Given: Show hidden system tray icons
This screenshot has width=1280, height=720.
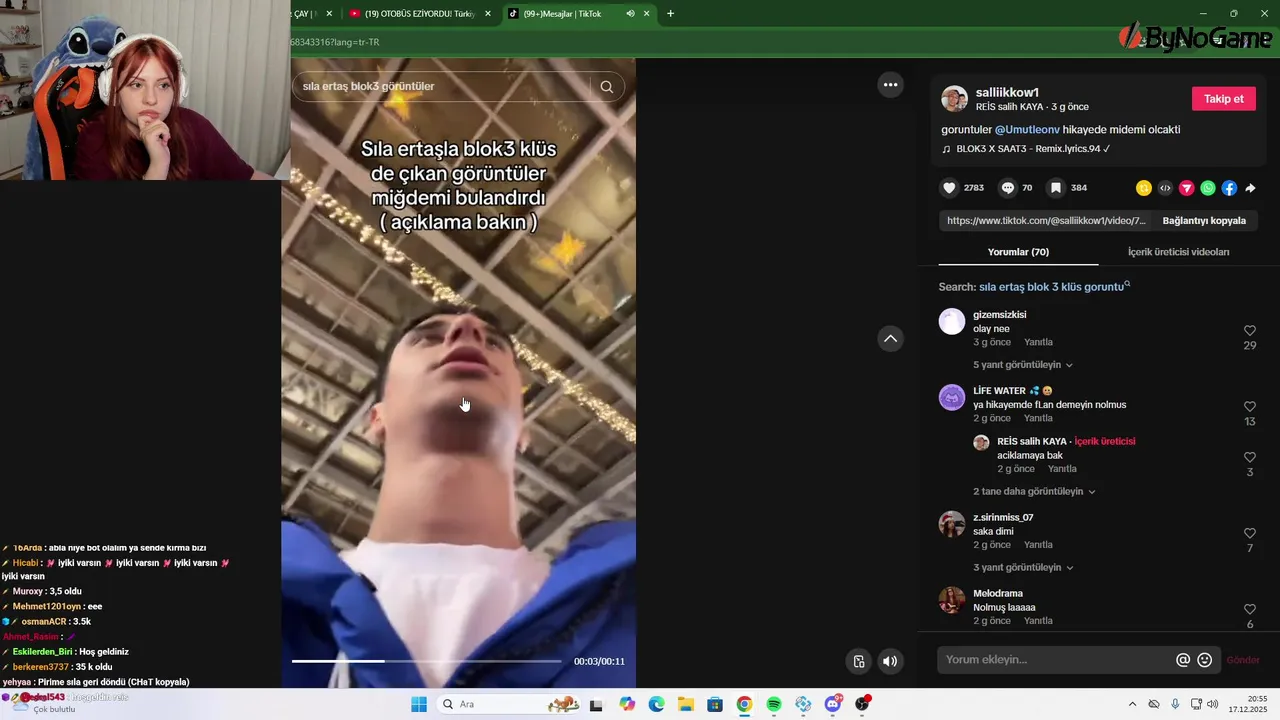Looking at the screenshot, I should (1132, 704).
